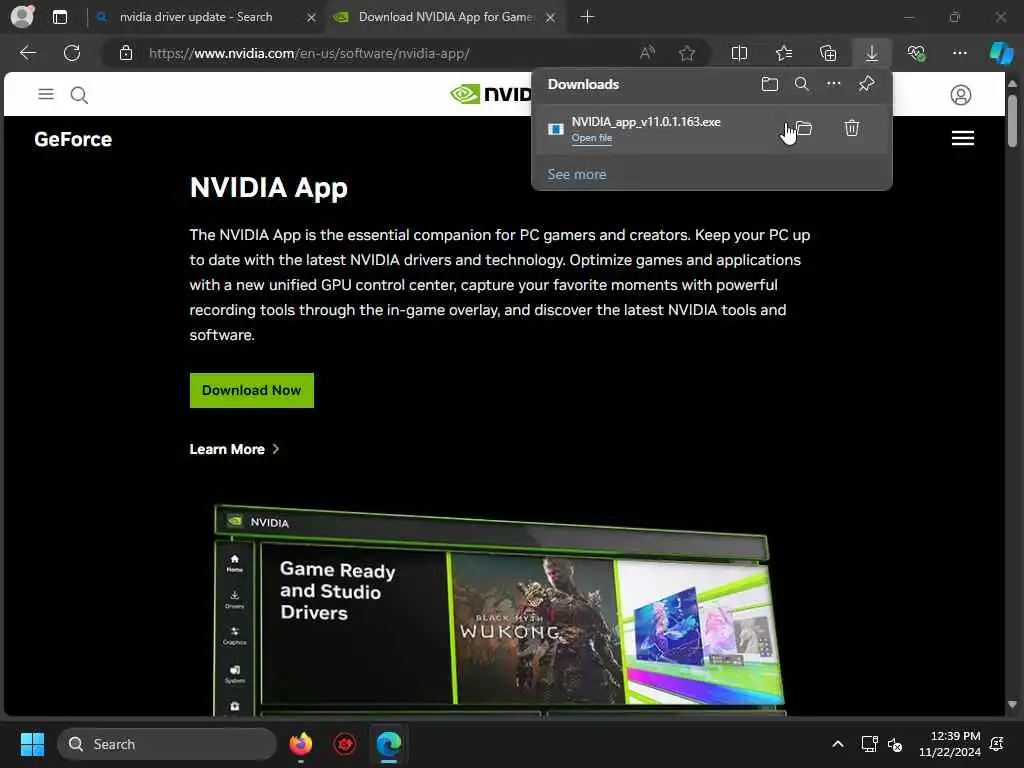Click Open file under NVIDIA_app download
The width and height of the screenshot is (1024, 768).
tap(592, 138)
